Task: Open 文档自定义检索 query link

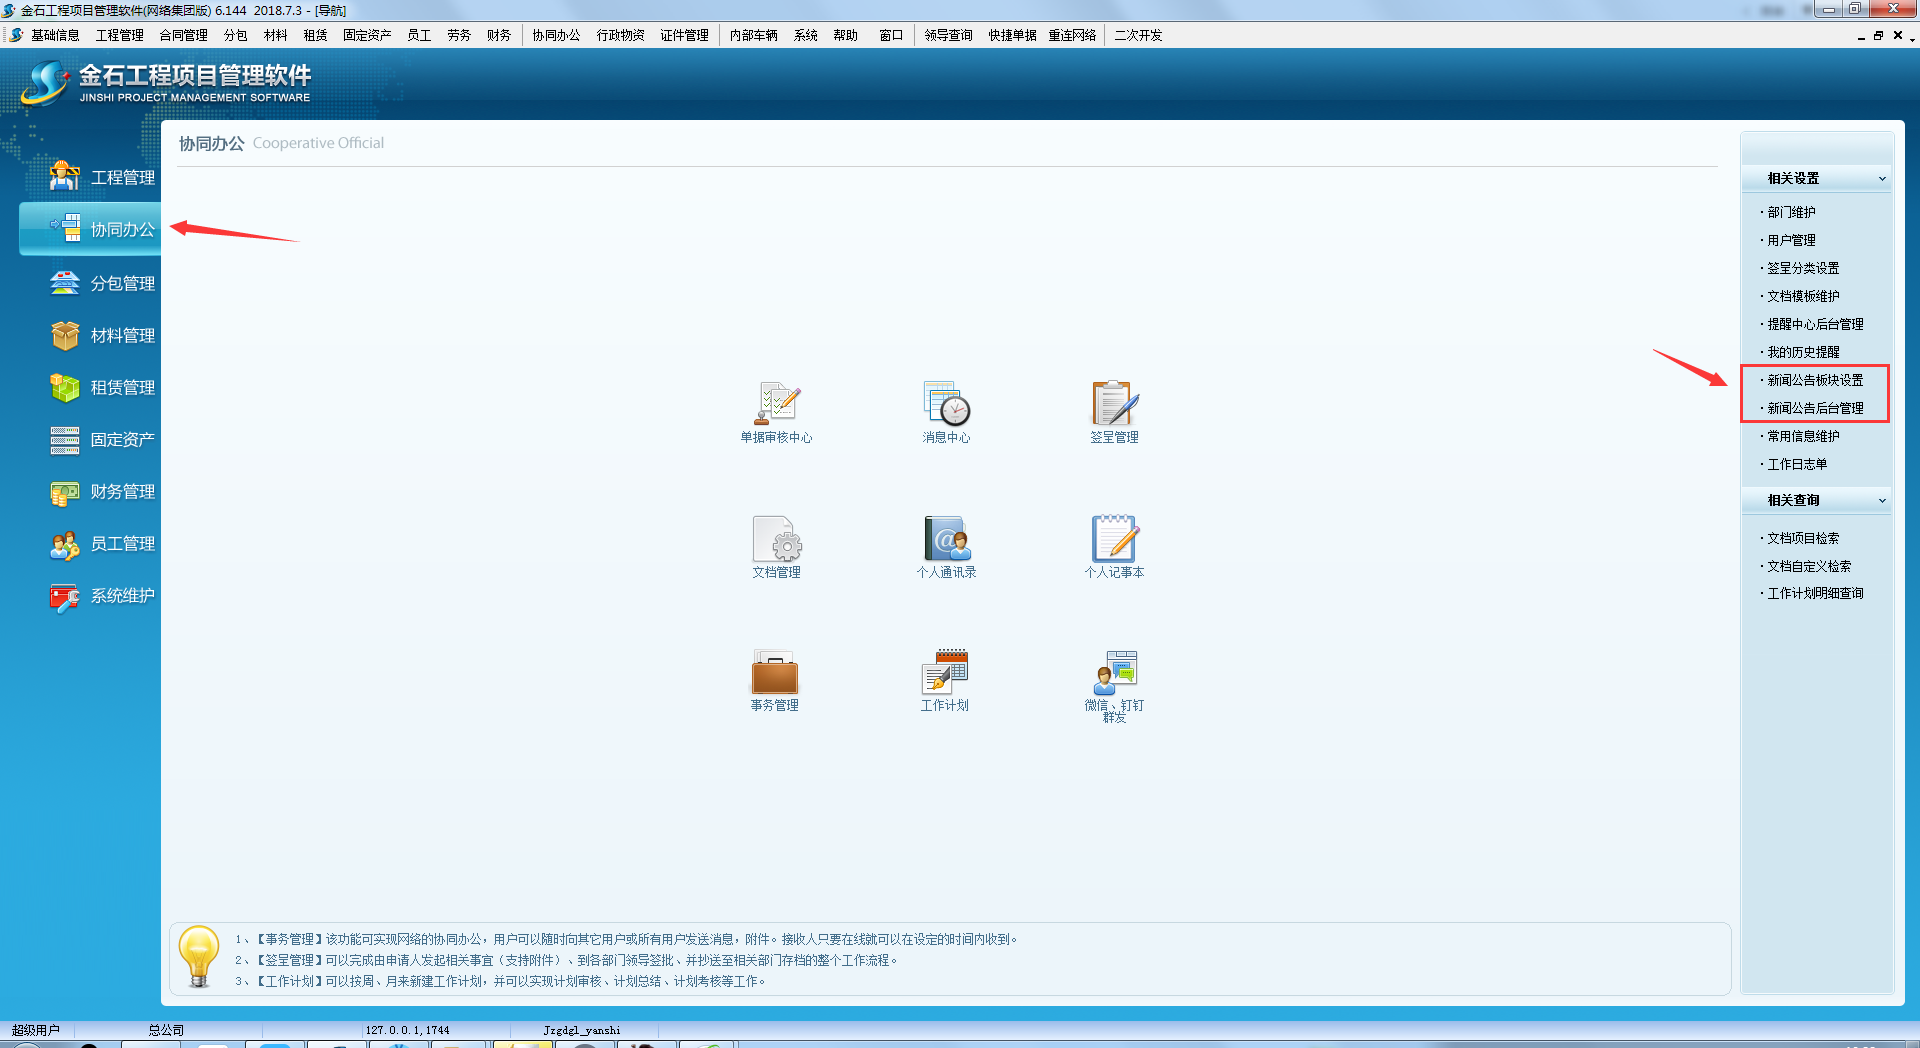Action: pyautogui.click(x=1809, y=566)
